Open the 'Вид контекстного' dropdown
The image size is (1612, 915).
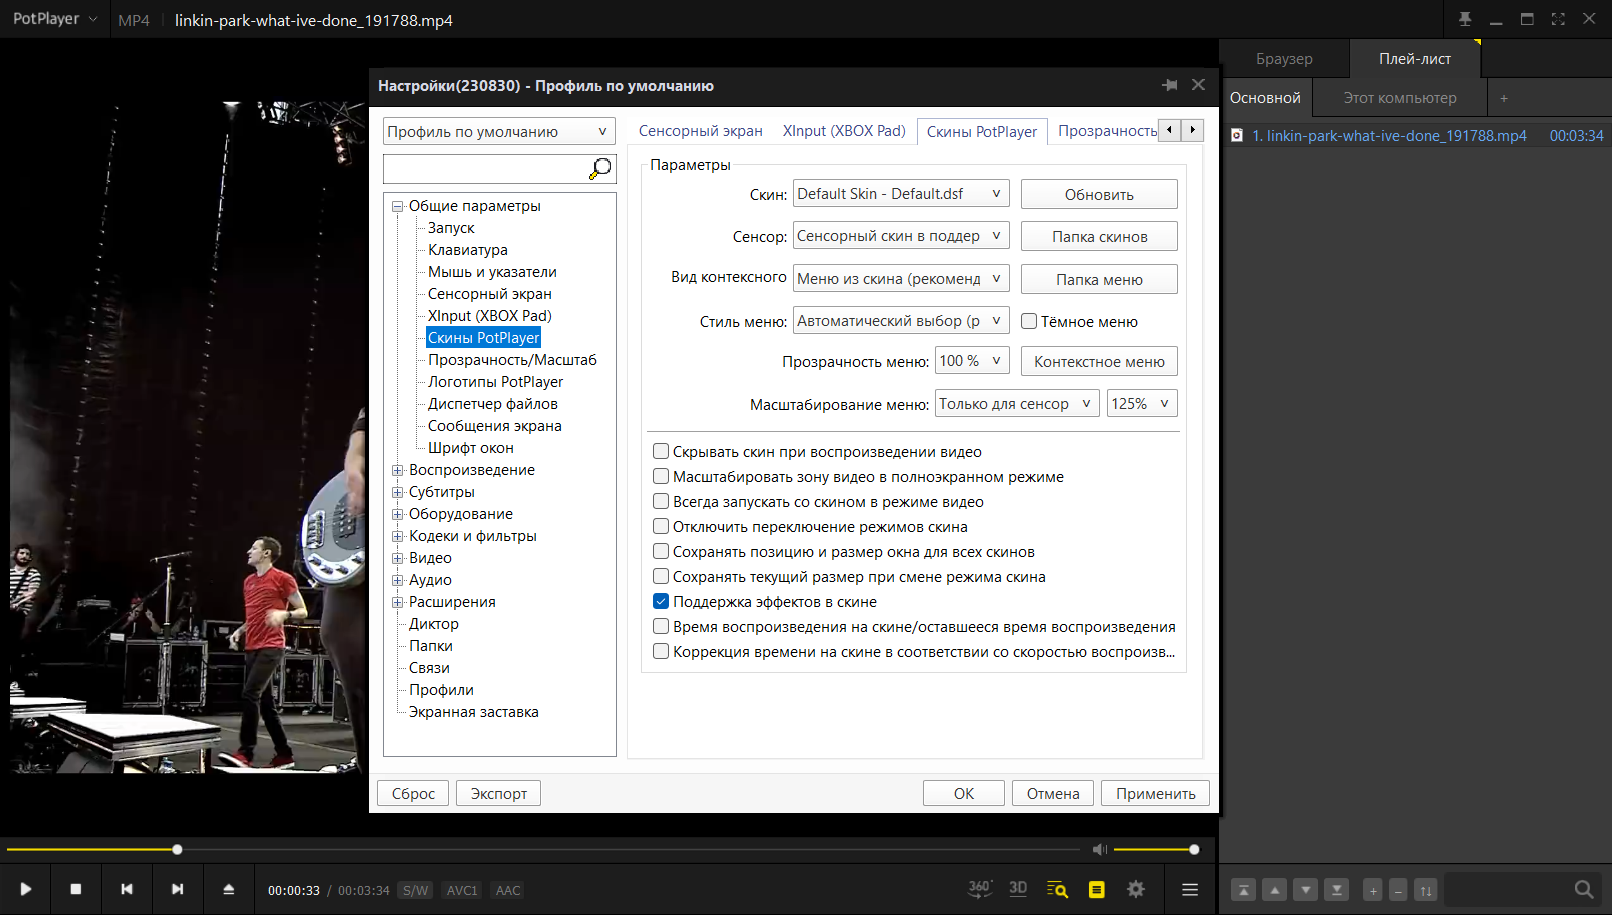(901, 279)
